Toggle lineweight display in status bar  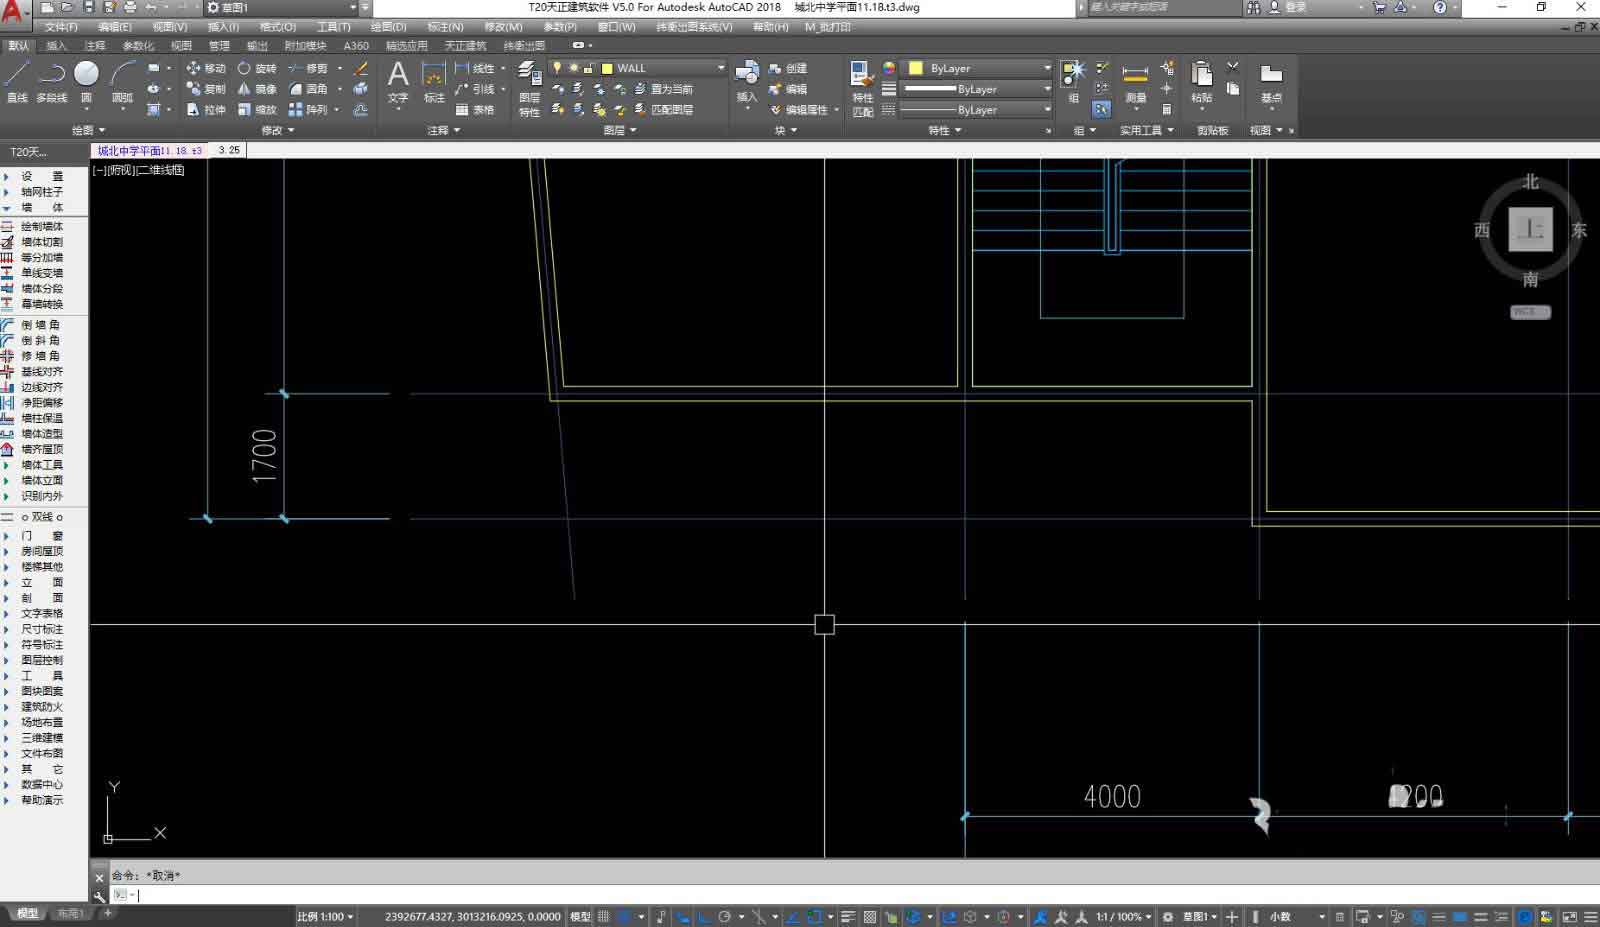pos(848,916)
